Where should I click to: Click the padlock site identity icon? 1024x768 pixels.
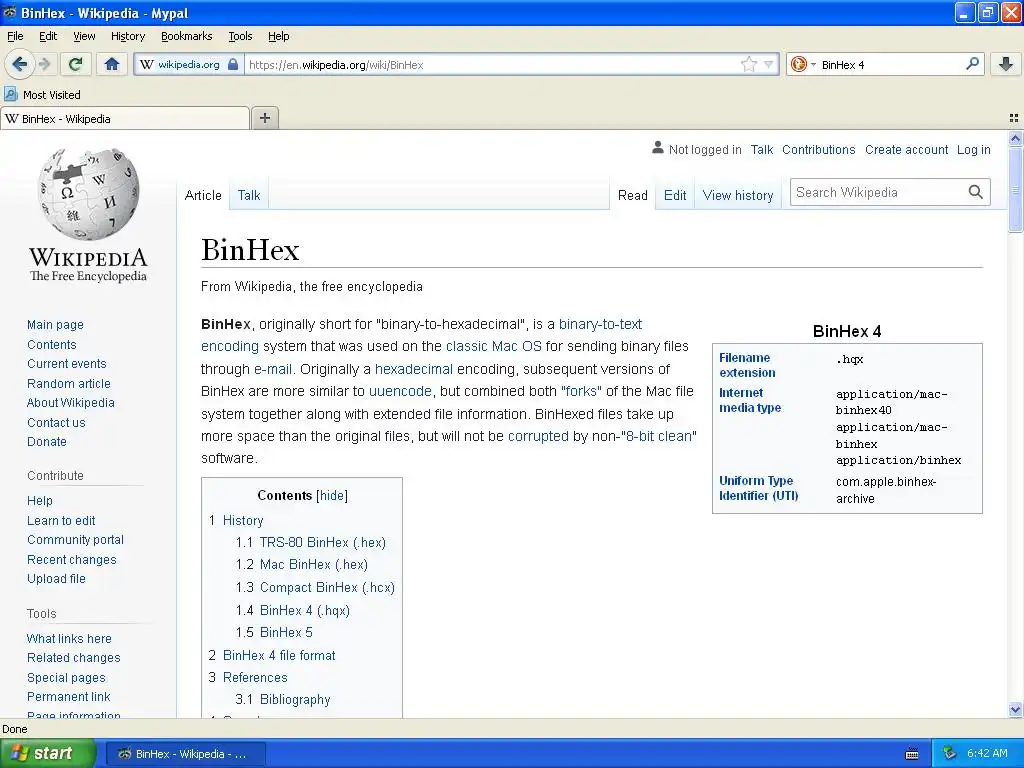(232, 65)
